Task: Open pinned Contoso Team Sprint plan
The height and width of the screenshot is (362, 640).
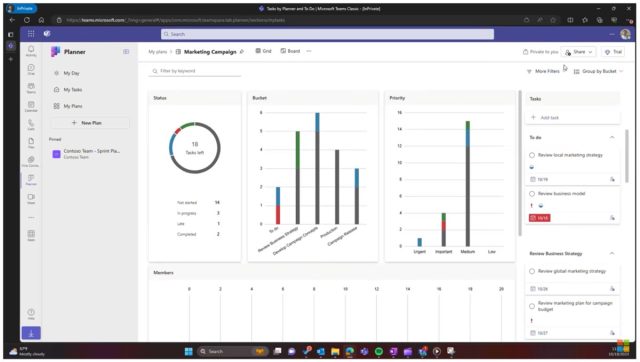Action: pos(90,153)
